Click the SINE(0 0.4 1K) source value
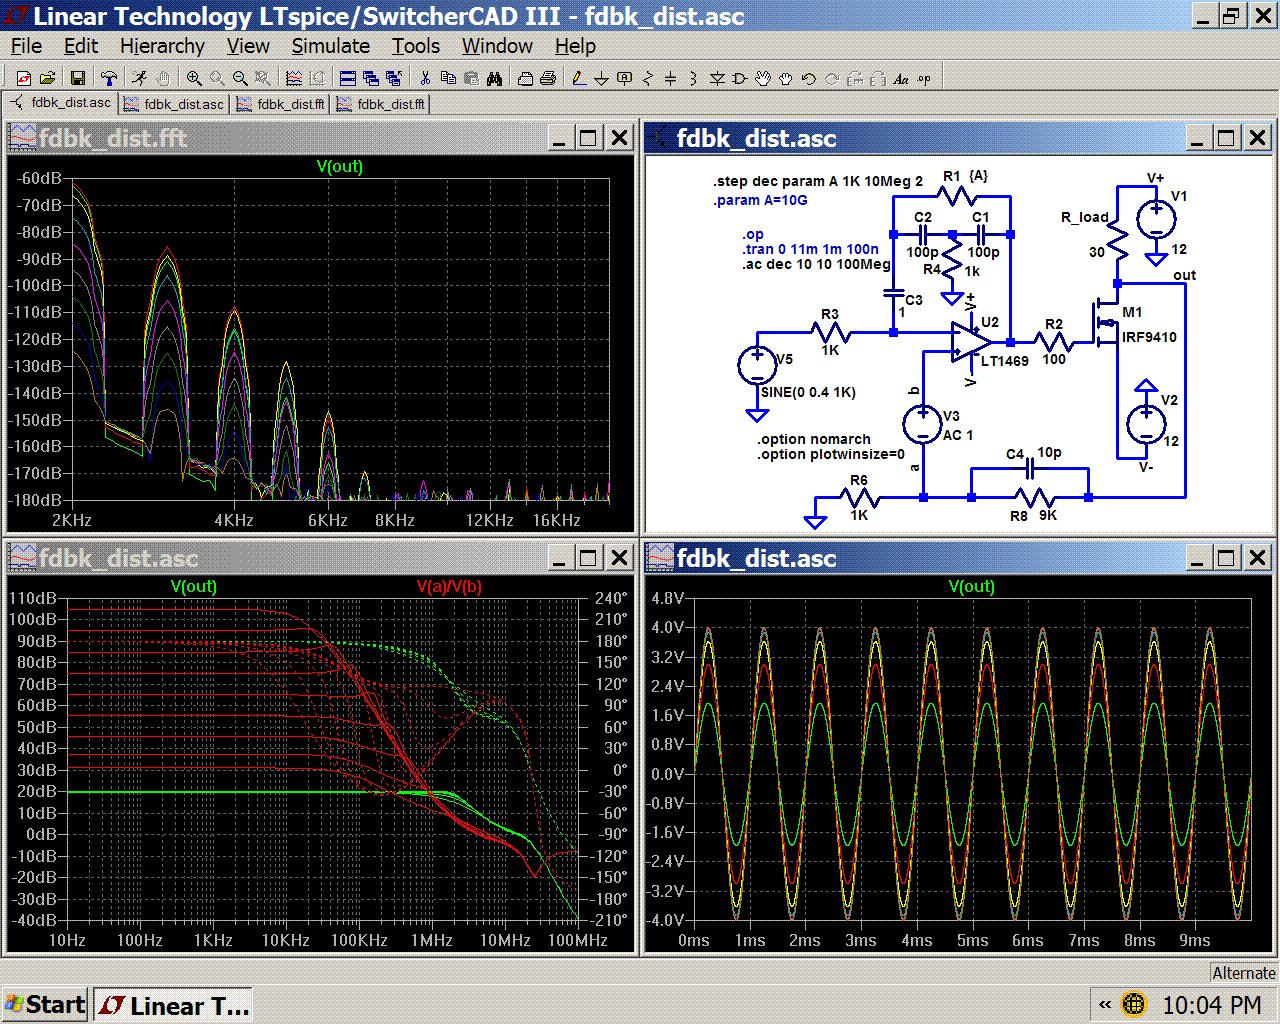 (808, 392)
